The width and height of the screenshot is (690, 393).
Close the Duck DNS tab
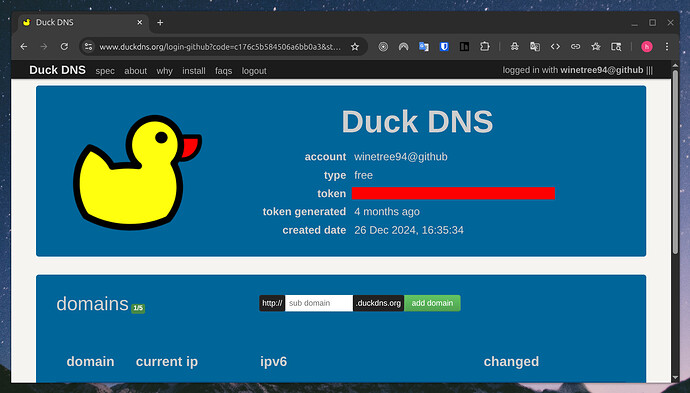(139, 22)
